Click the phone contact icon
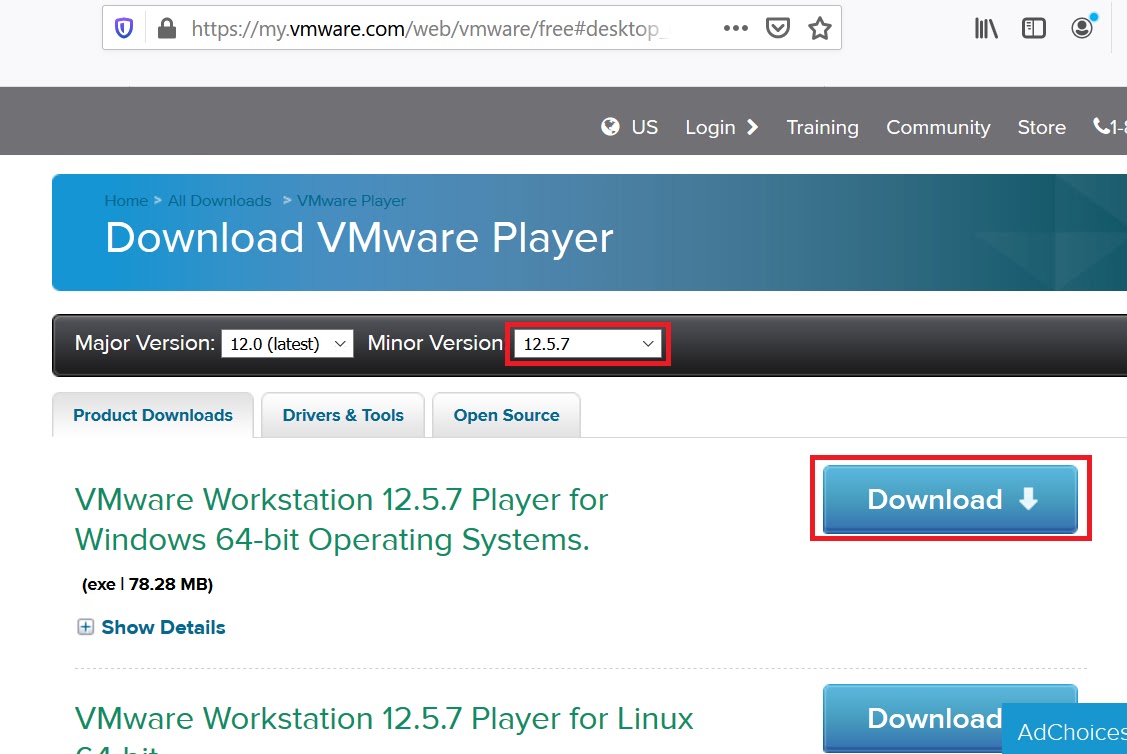1127x754 pixels. click(1100, 126)
